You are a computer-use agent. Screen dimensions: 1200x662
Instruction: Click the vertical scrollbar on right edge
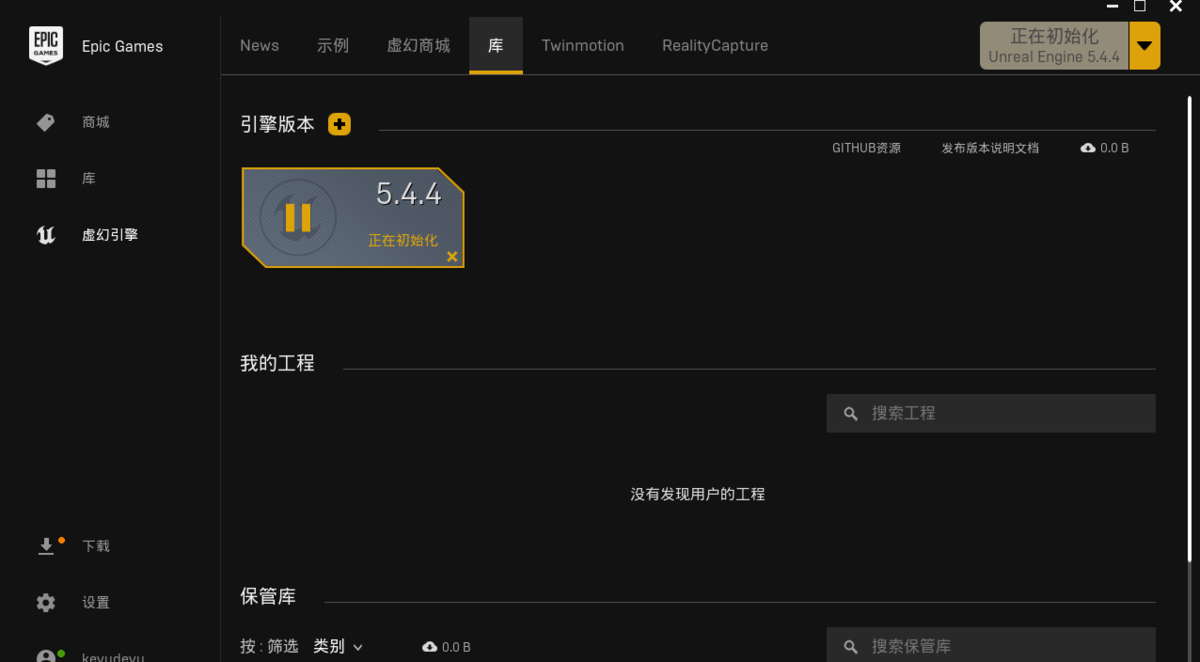click(1189, 329)
